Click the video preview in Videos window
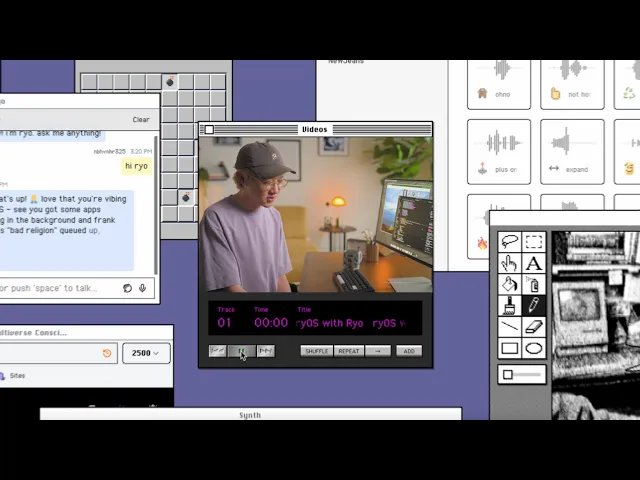The image size is (640, 480). (316, 214)
